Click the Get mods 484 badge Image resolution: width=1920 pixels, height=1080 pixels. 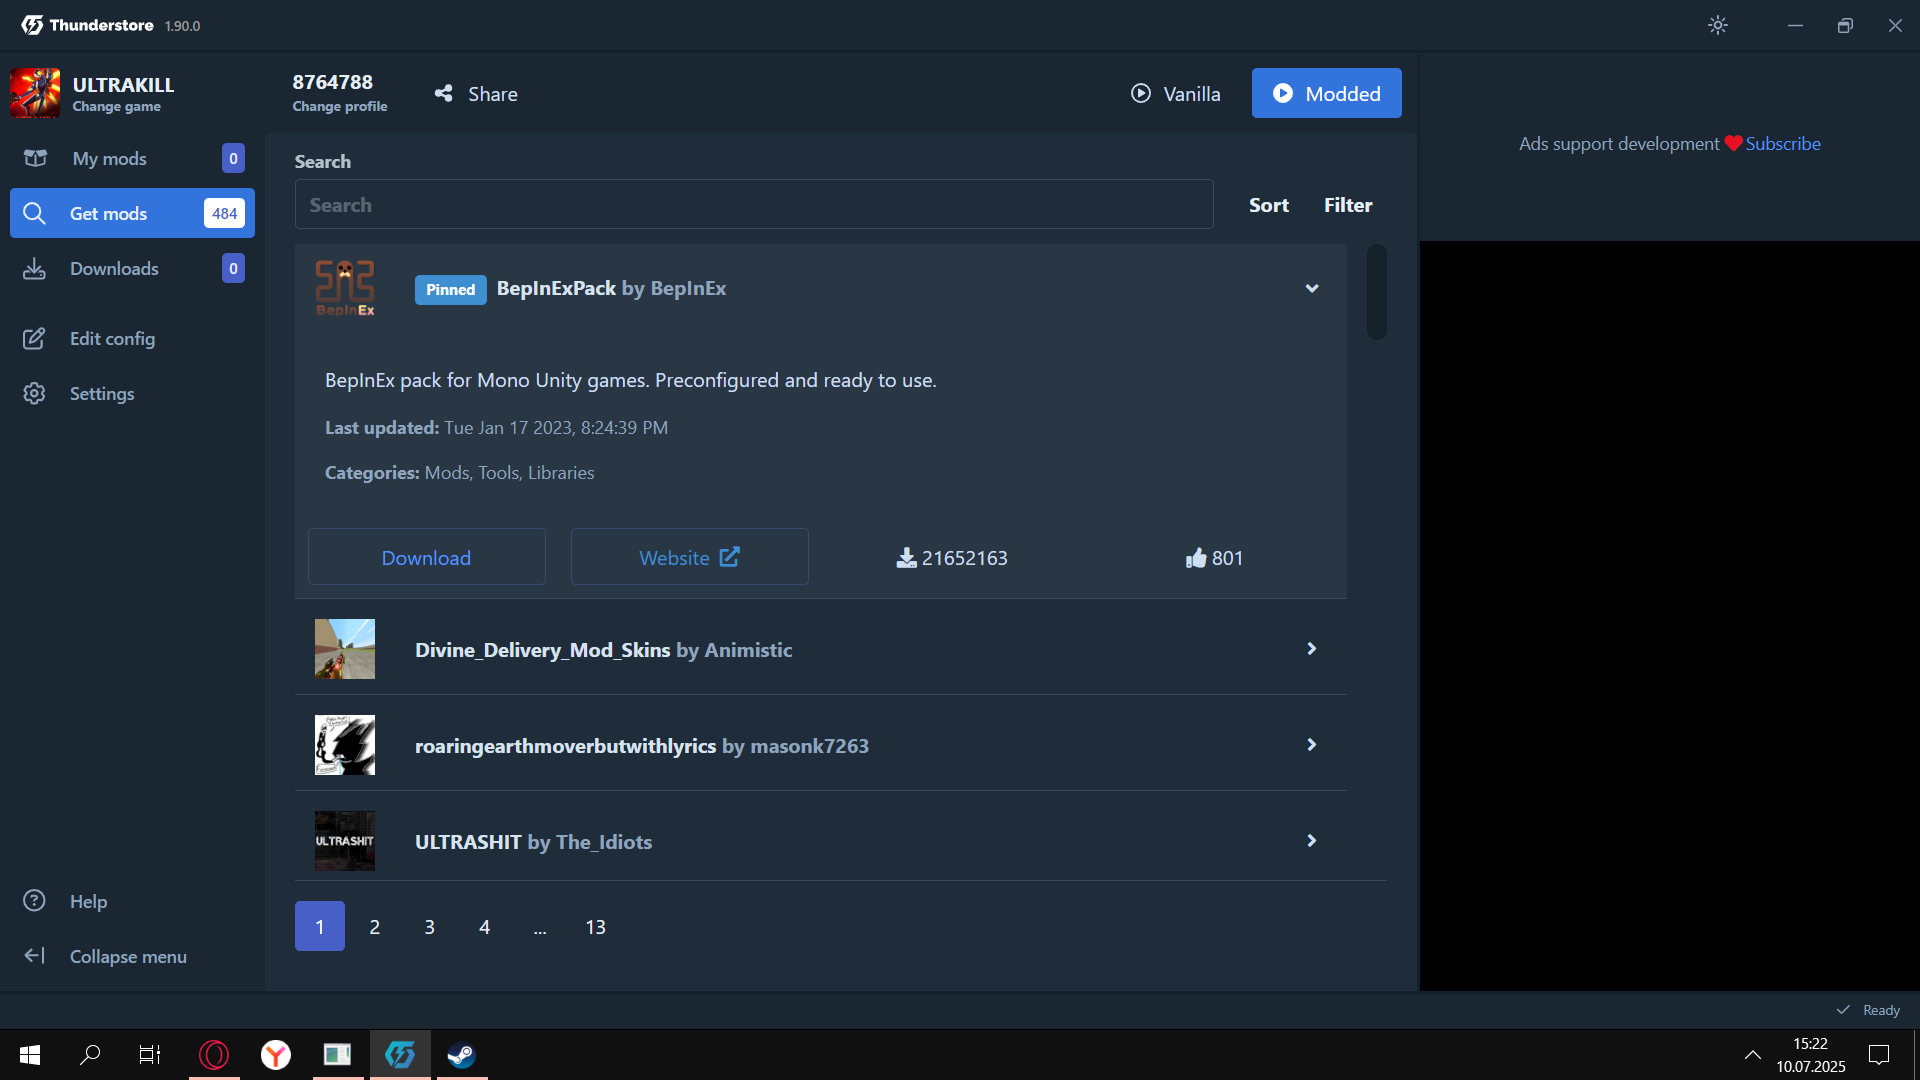click(225, 213)
